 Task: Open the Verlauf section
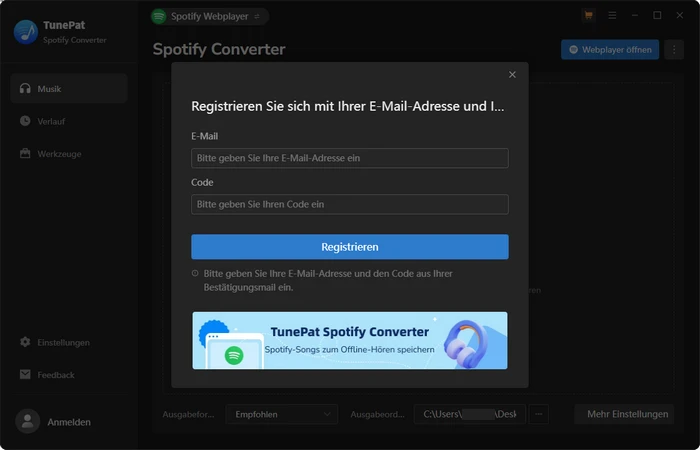[69, 121]
